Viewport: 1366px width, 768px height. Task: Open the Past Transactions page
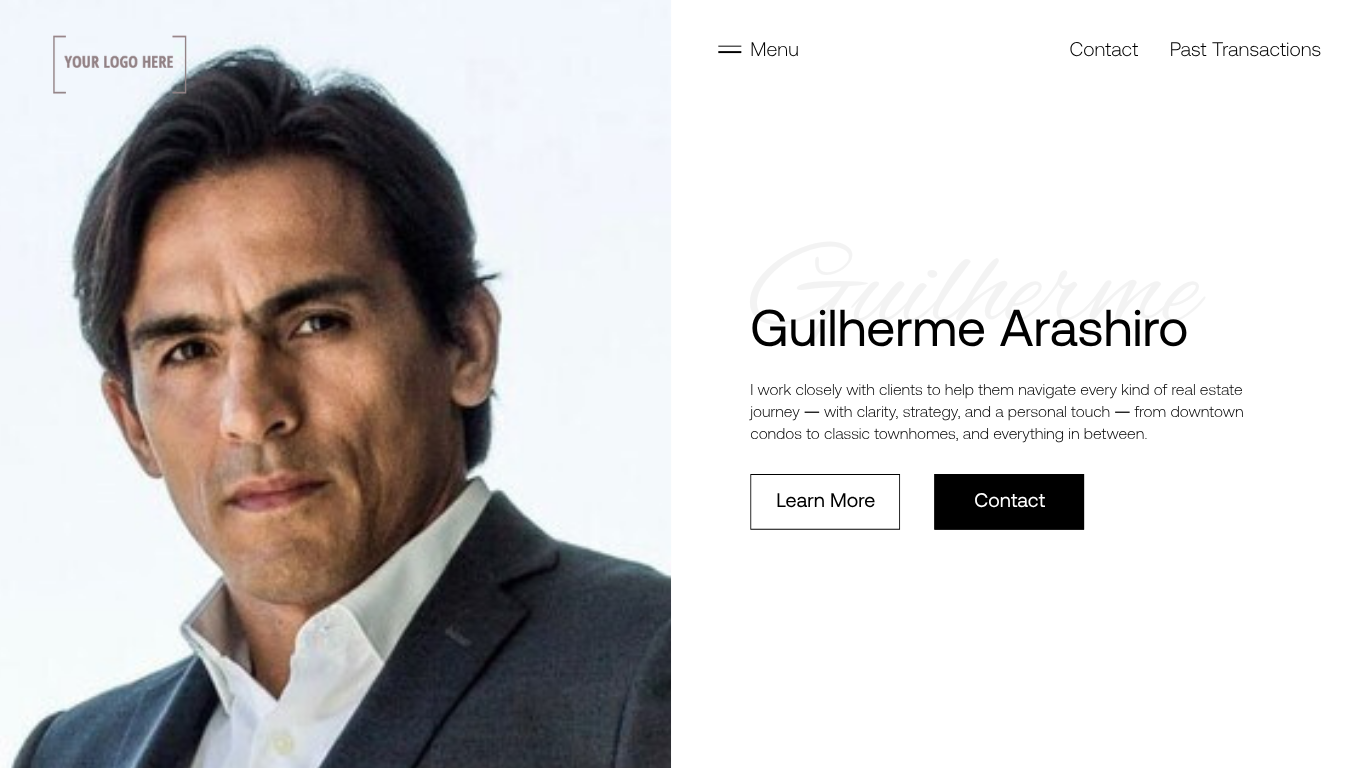tap(1245, 49)
